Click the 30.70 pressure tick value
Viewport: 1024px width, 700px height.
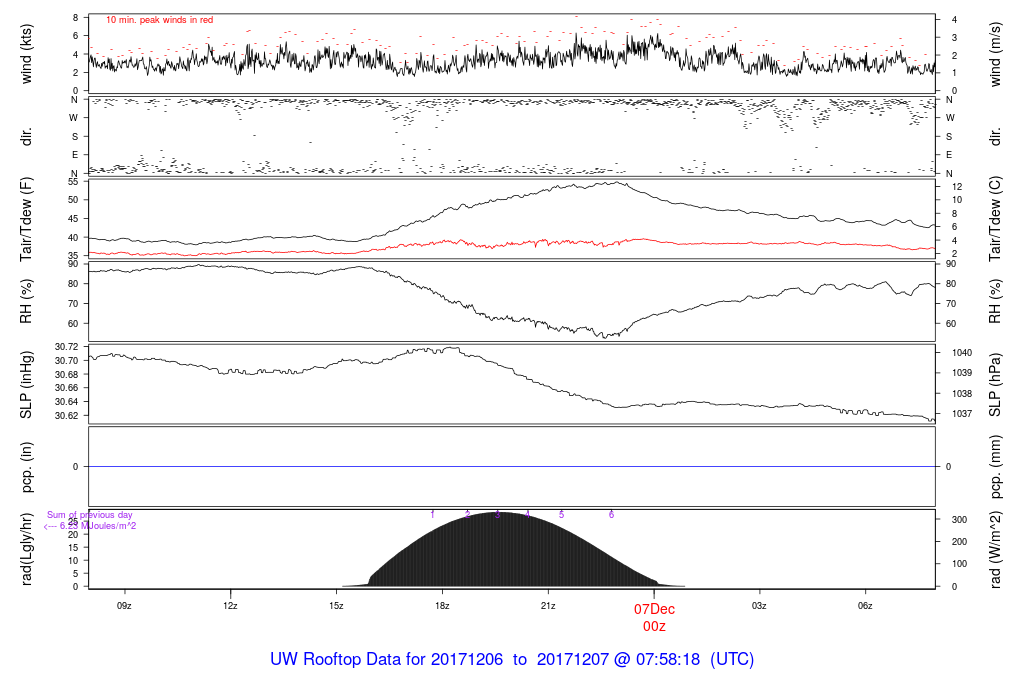click(67, 360)
